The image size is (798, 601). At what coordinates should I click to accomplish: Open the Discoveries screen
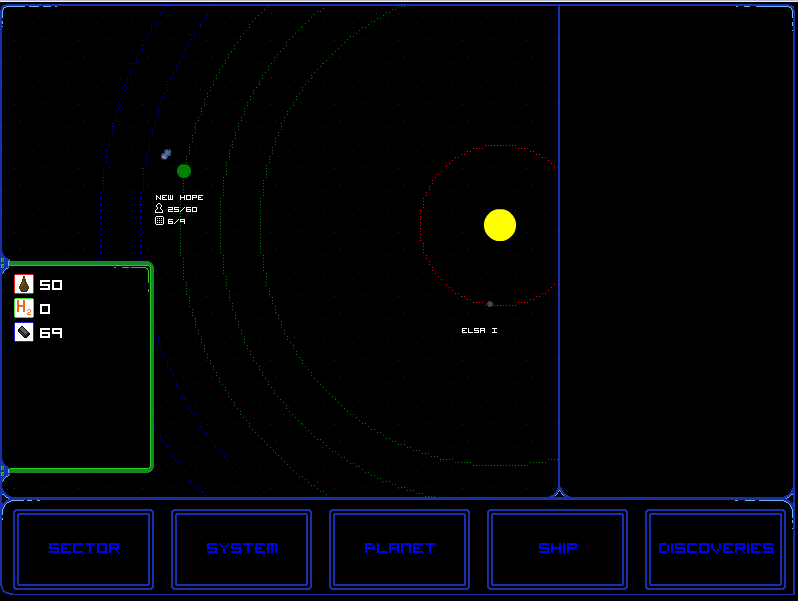coord(716,549)
